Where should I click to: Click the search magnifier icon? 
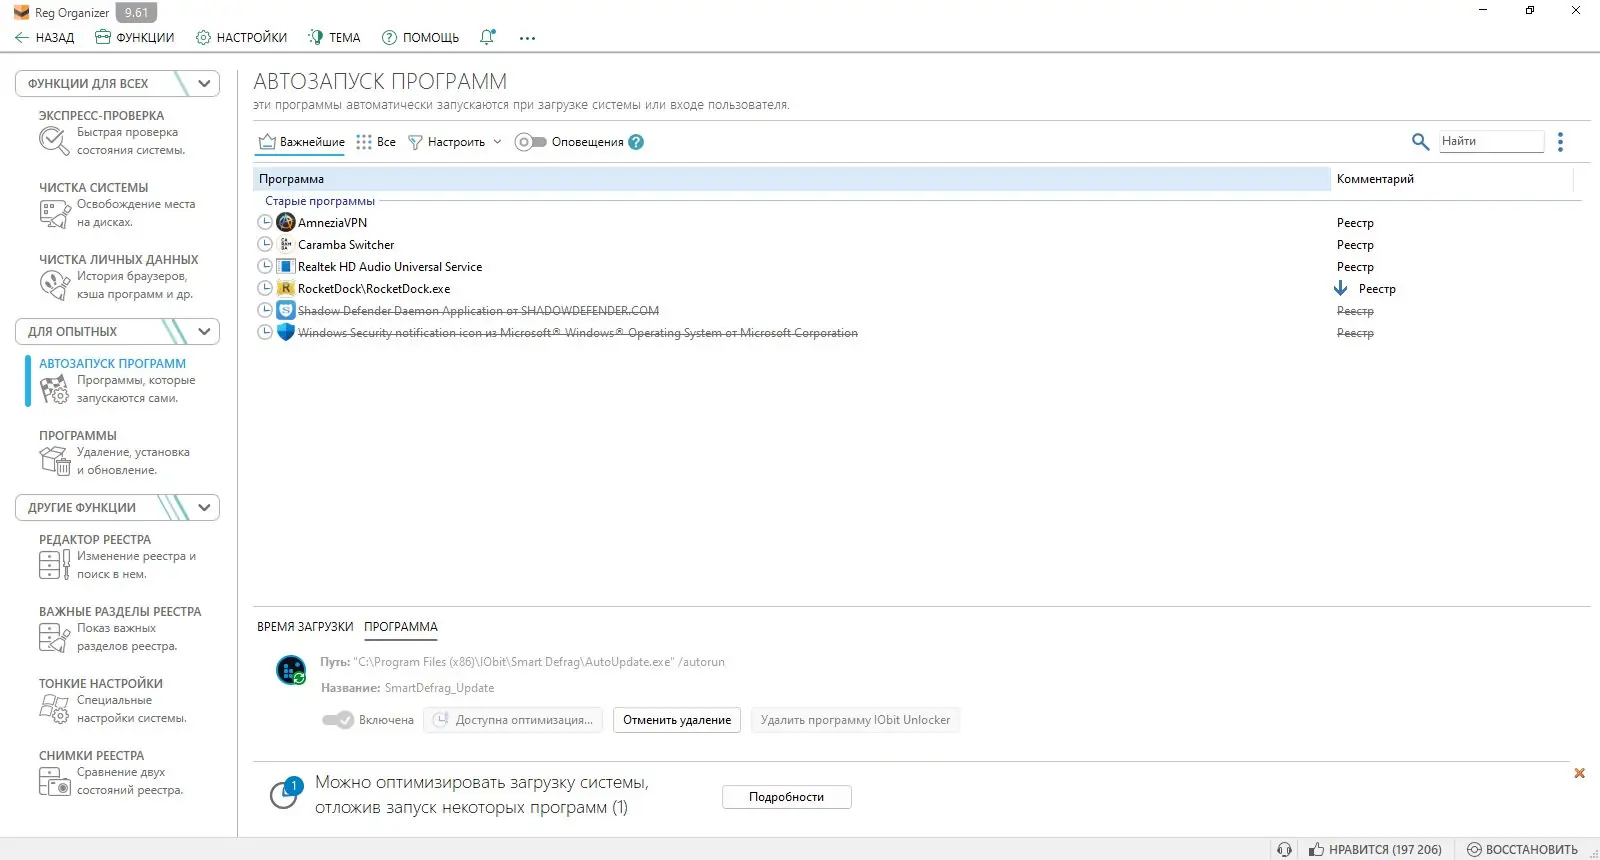[1420, 141]
